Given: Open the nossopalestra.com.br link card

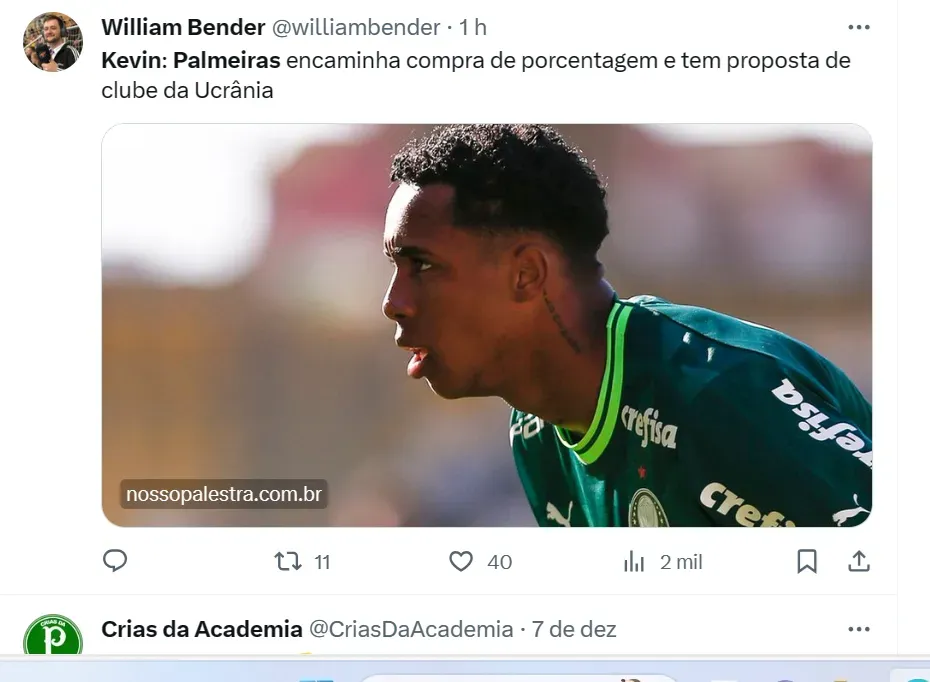Looking at the screenshot, I should (486, 325).
